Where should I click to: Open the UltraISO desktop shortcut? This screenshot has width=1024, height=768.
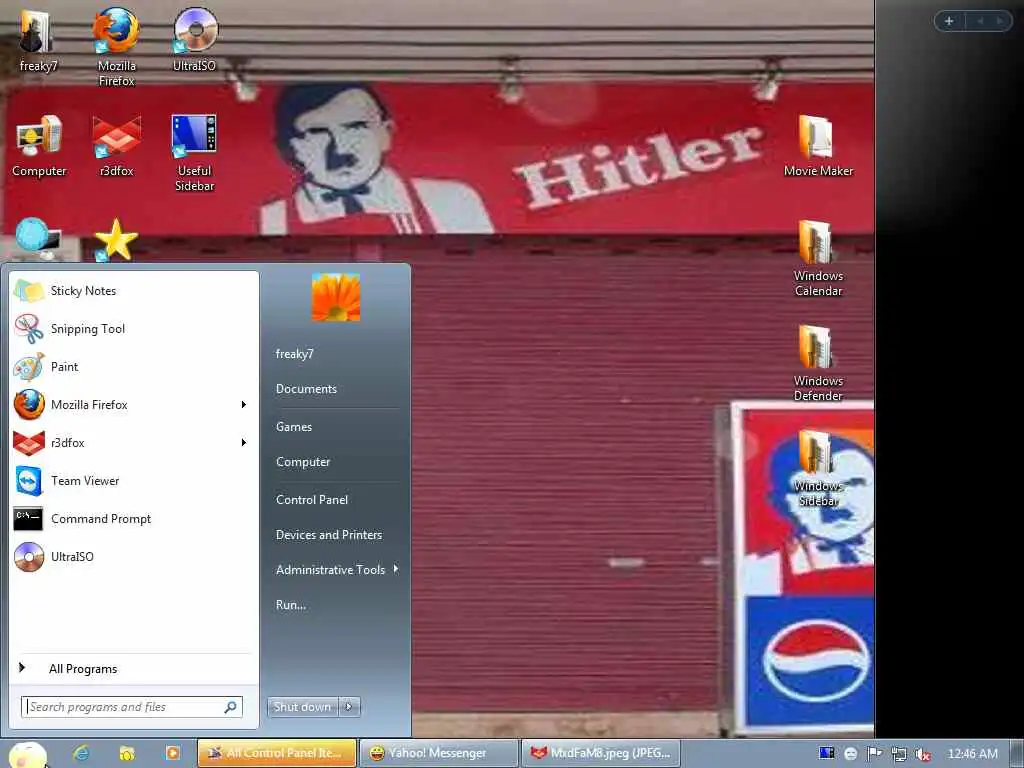click(195, 40)
